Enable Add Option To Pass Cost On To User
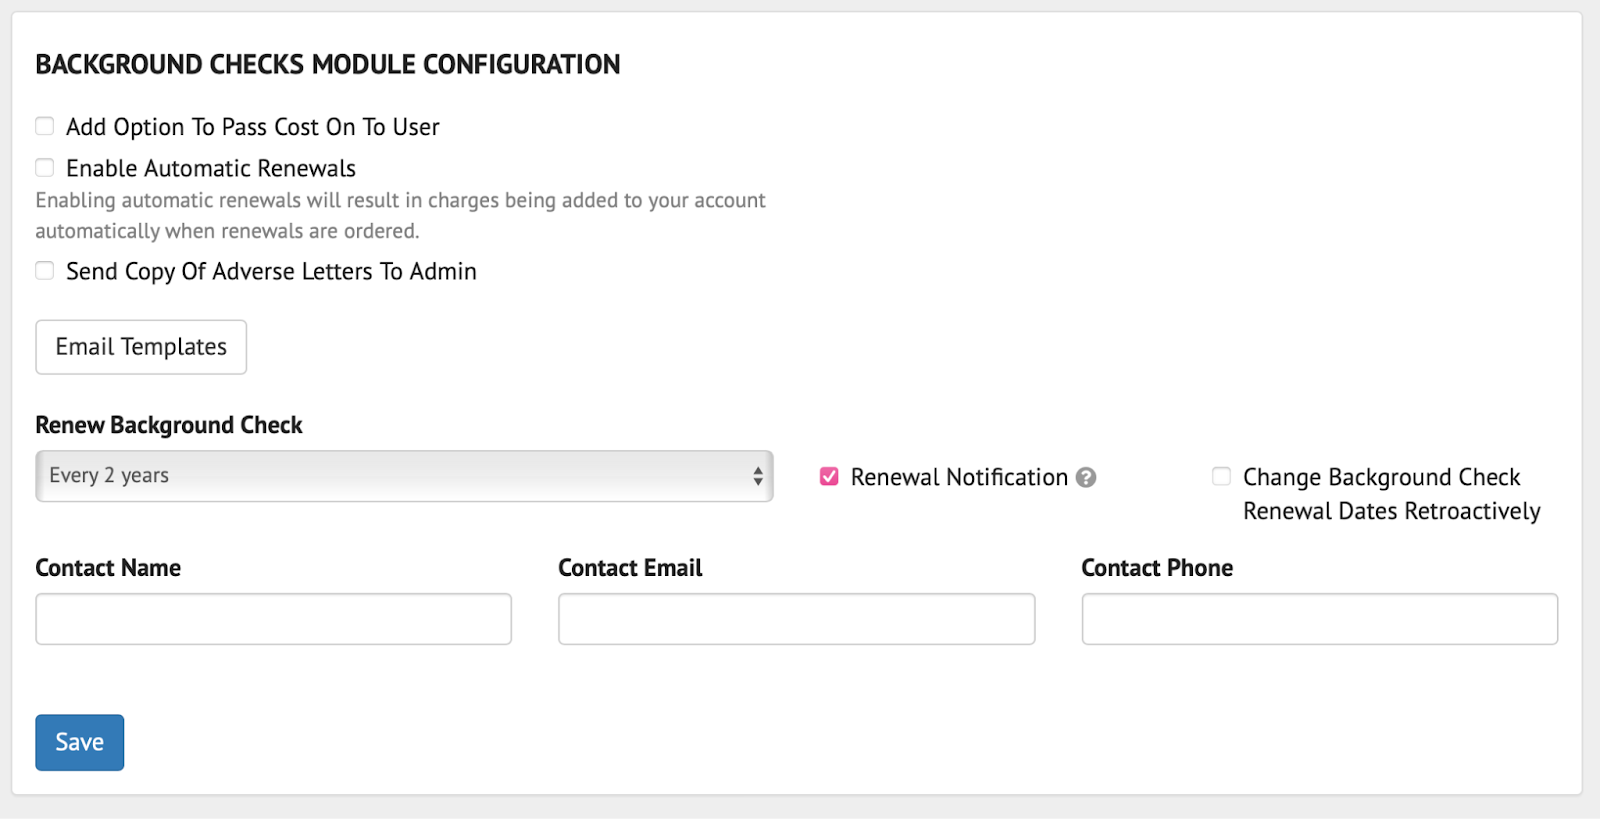The height and width of the screenshot is (819, 1600). click(45, 126)
